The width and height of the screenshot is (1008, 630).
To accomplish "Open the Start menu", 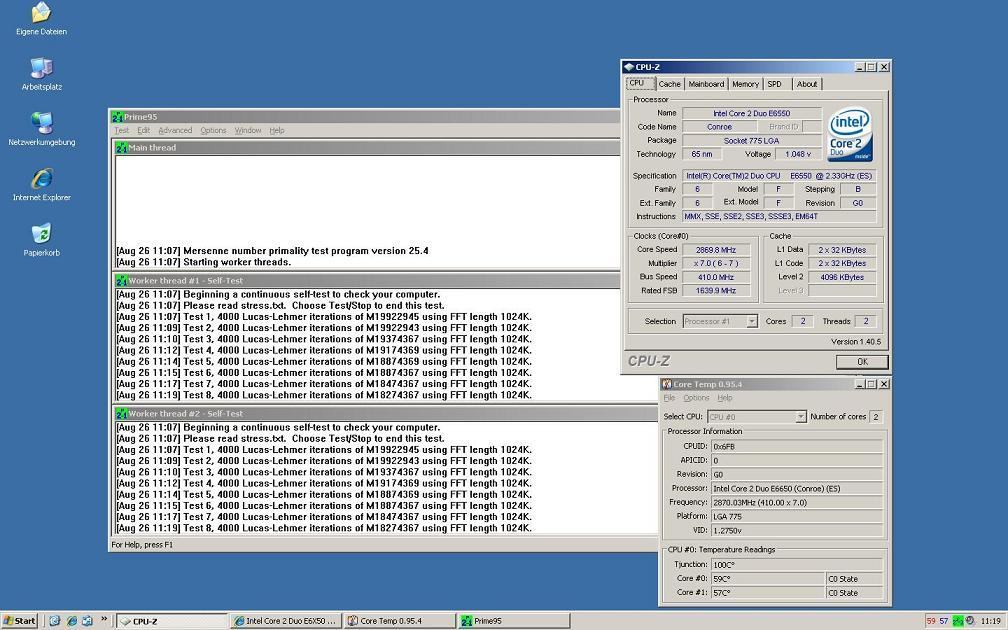I will point(19,621).
